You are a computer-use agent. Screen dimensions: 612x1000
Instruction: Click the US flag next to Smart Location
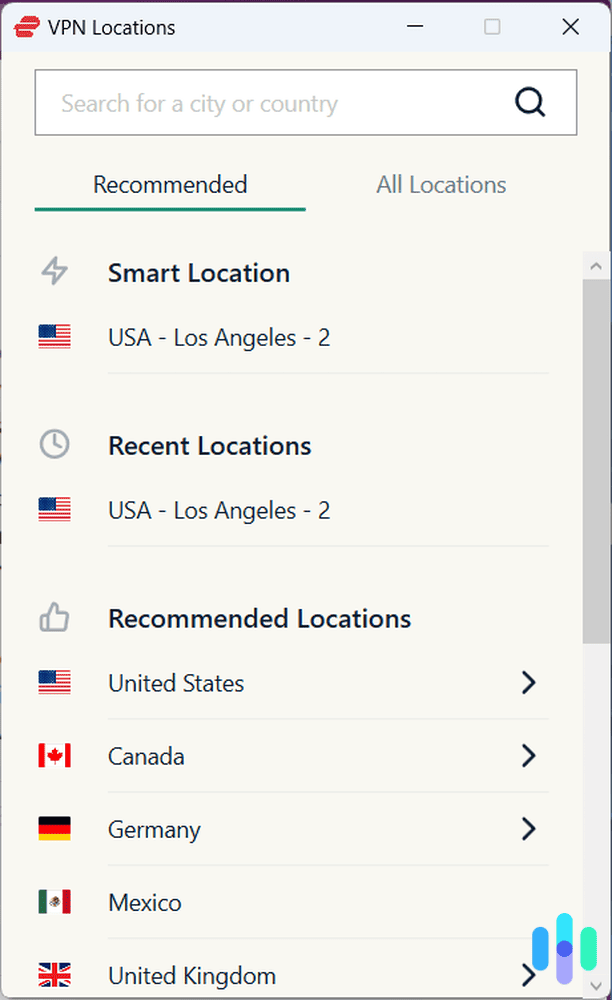coord(53,337)
